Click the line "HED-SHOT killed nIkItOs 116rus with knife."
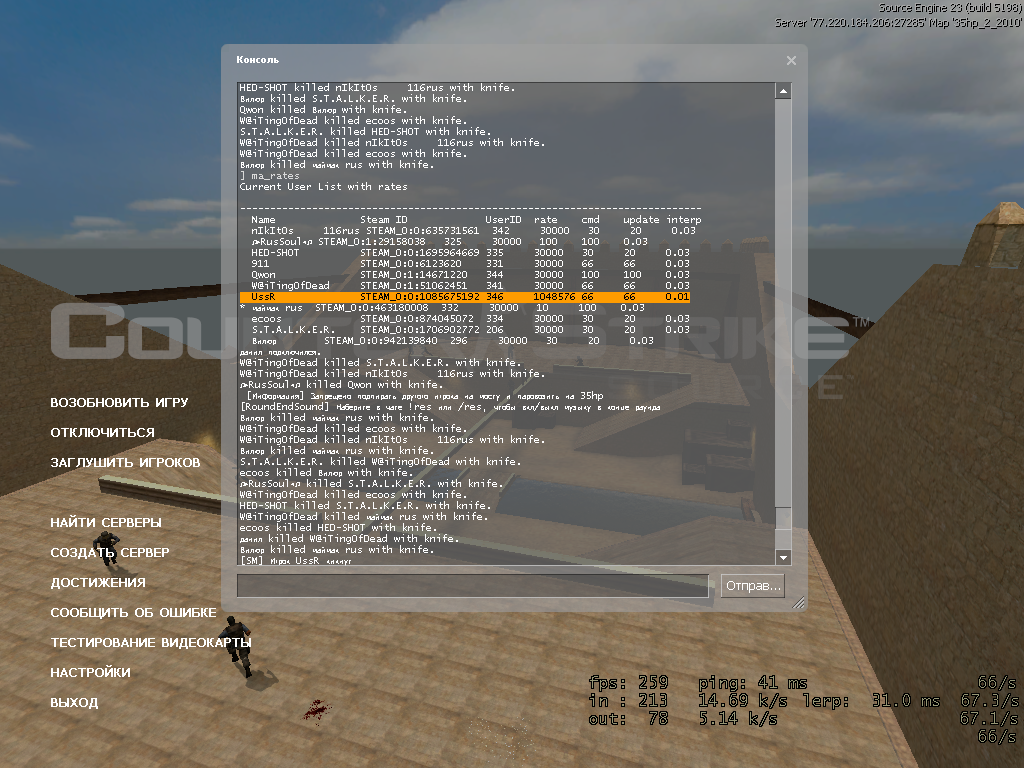The image size is (1024, 768). pyautogui.click(x=377, y=88)
